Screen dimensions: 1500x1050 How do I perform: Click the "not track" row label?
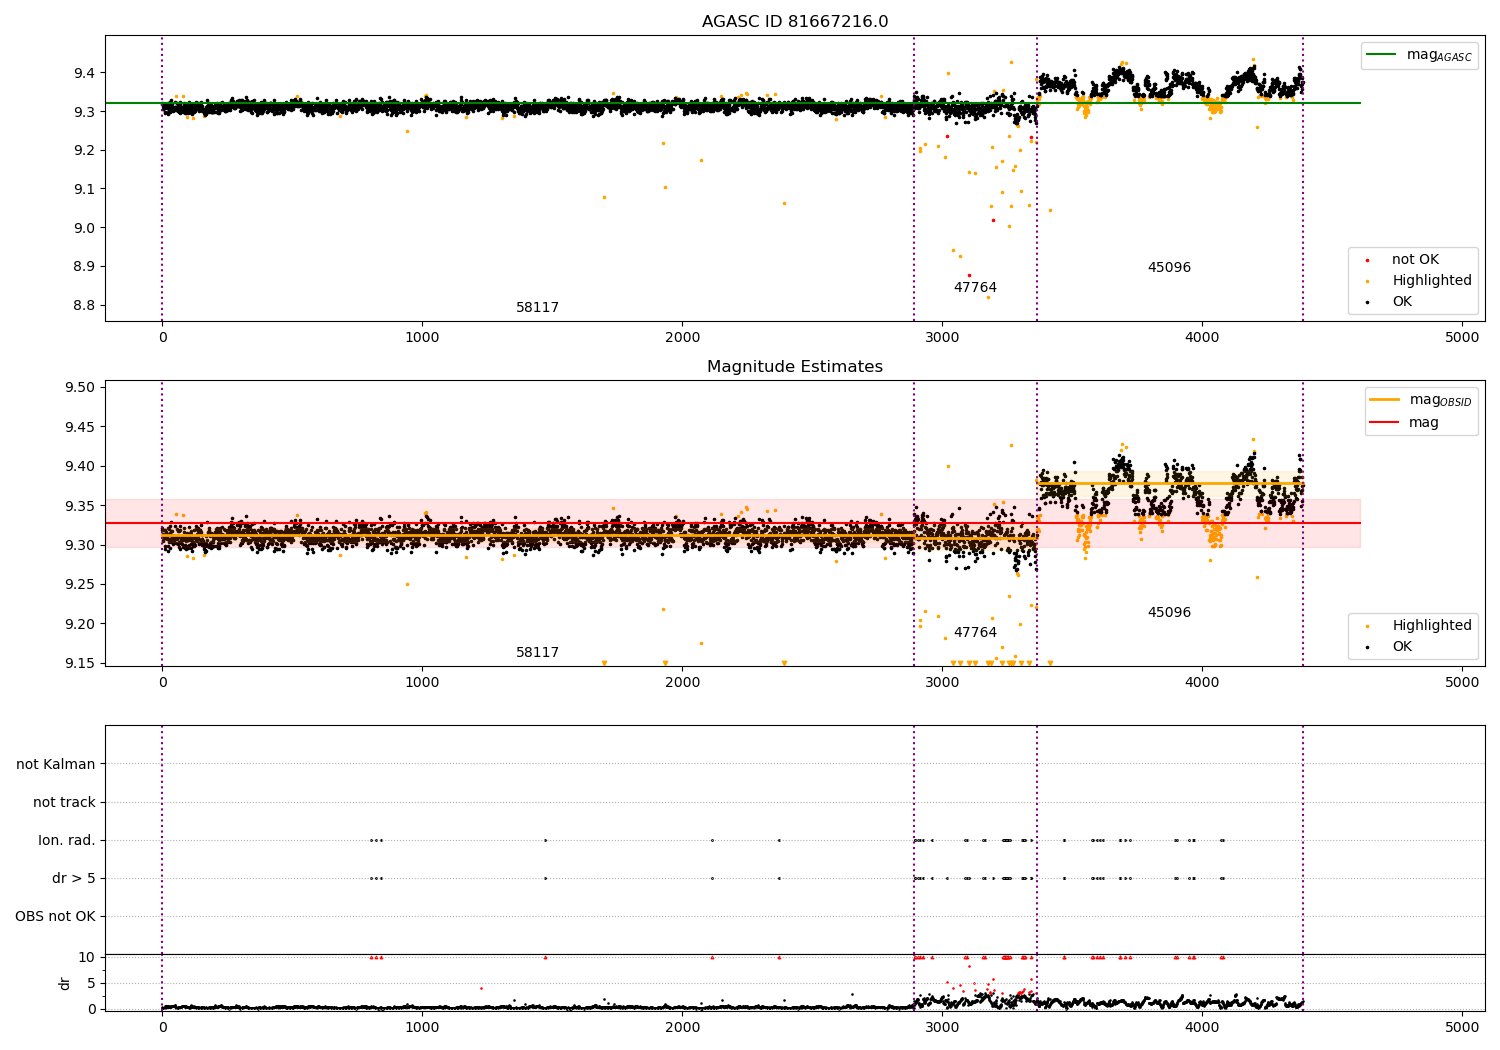pos(64,802)
